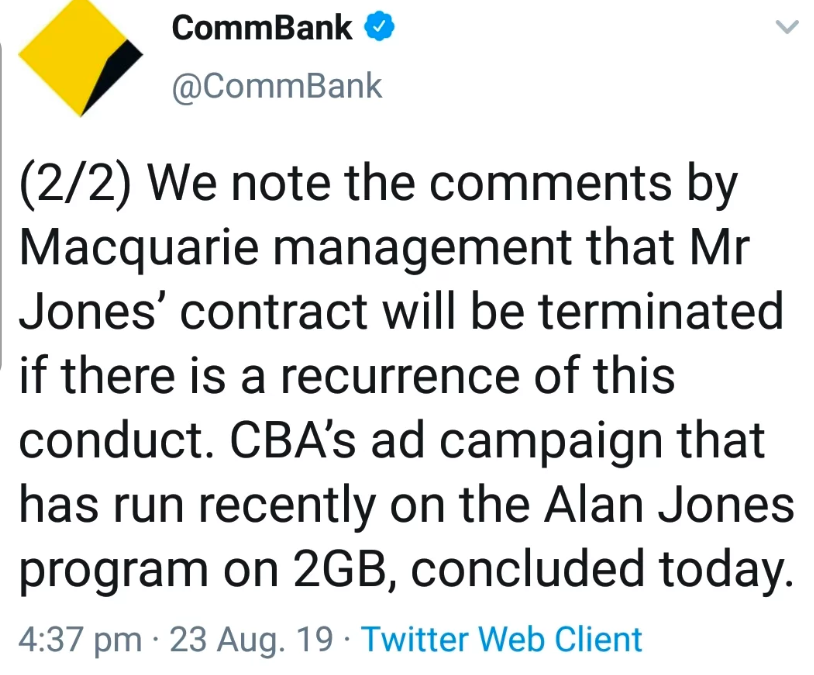This screenshot has height=675, width=814.
Task: Open the CommBank display name profile
Action: pyautogui.click(x=262, y=28)
